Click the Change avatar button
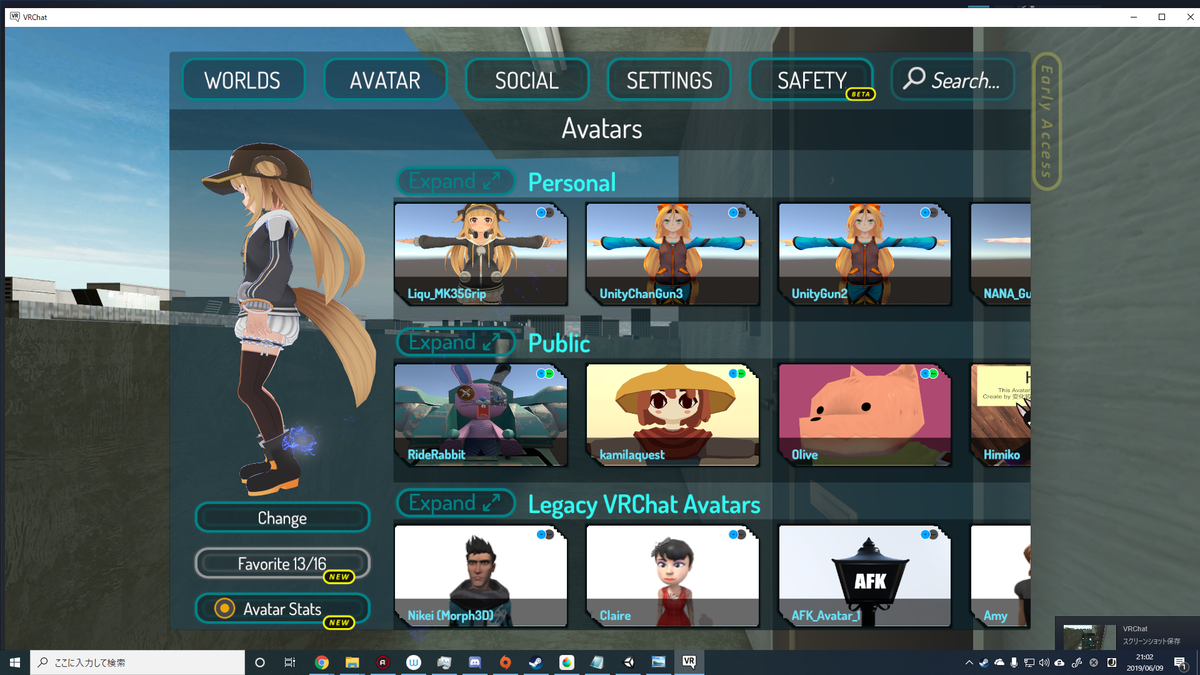This screenshot has height=675, width=1200. pos(282,518)
